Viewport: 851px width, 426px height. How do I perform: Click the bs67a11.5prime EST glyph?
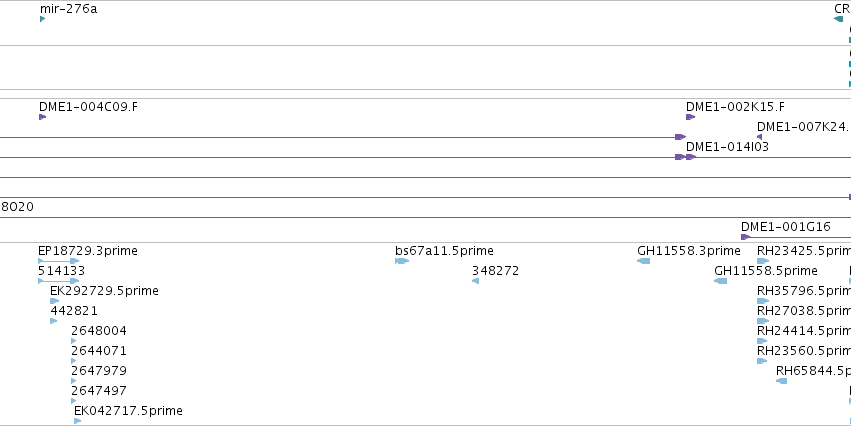402,261
